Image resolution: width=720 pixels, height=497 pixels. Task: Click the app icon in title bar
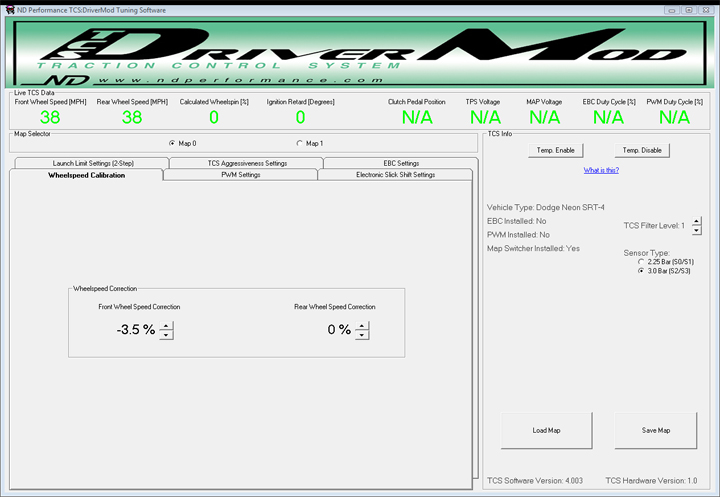(x=10, y=10)
